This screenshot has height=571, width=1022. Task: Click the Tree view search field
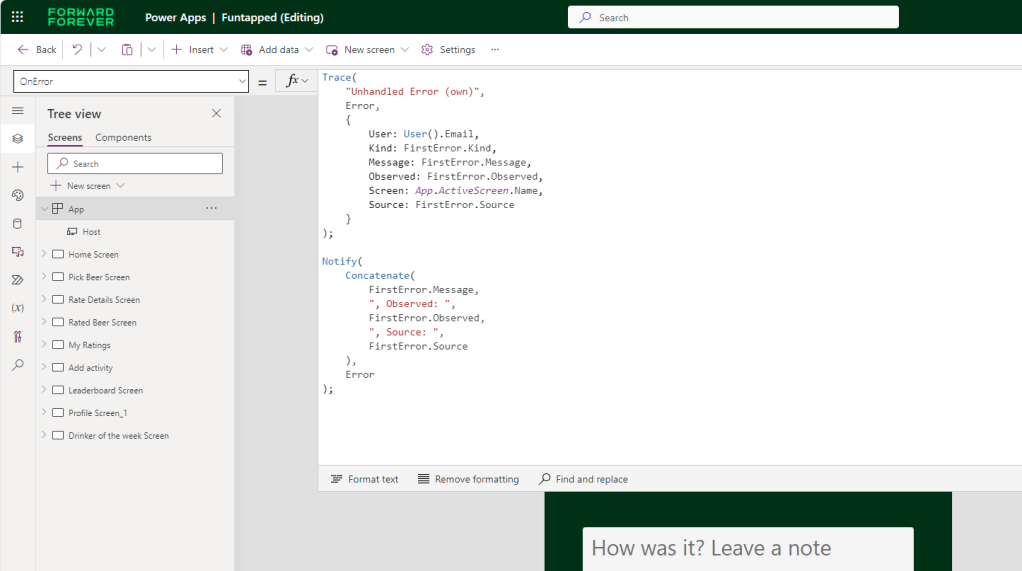point(135,164)
